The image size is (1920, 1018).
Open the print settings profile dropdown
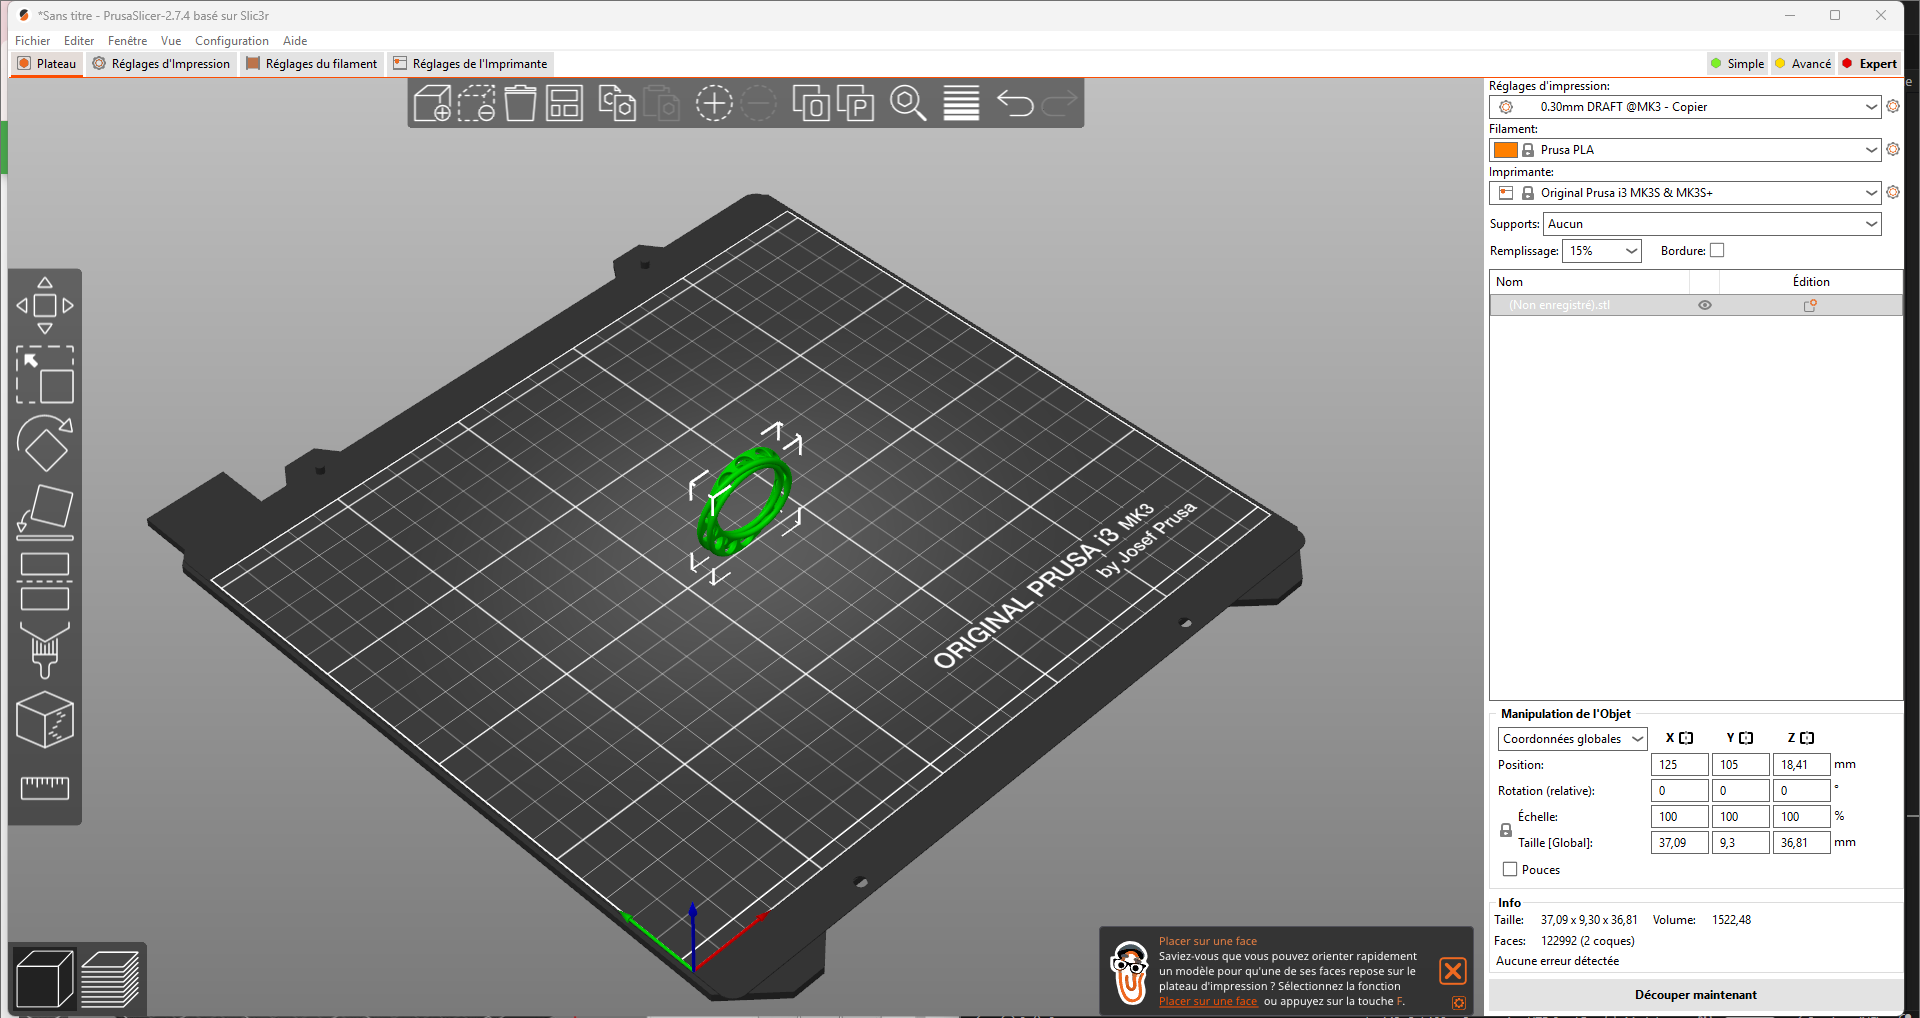tap(1685, 106)
